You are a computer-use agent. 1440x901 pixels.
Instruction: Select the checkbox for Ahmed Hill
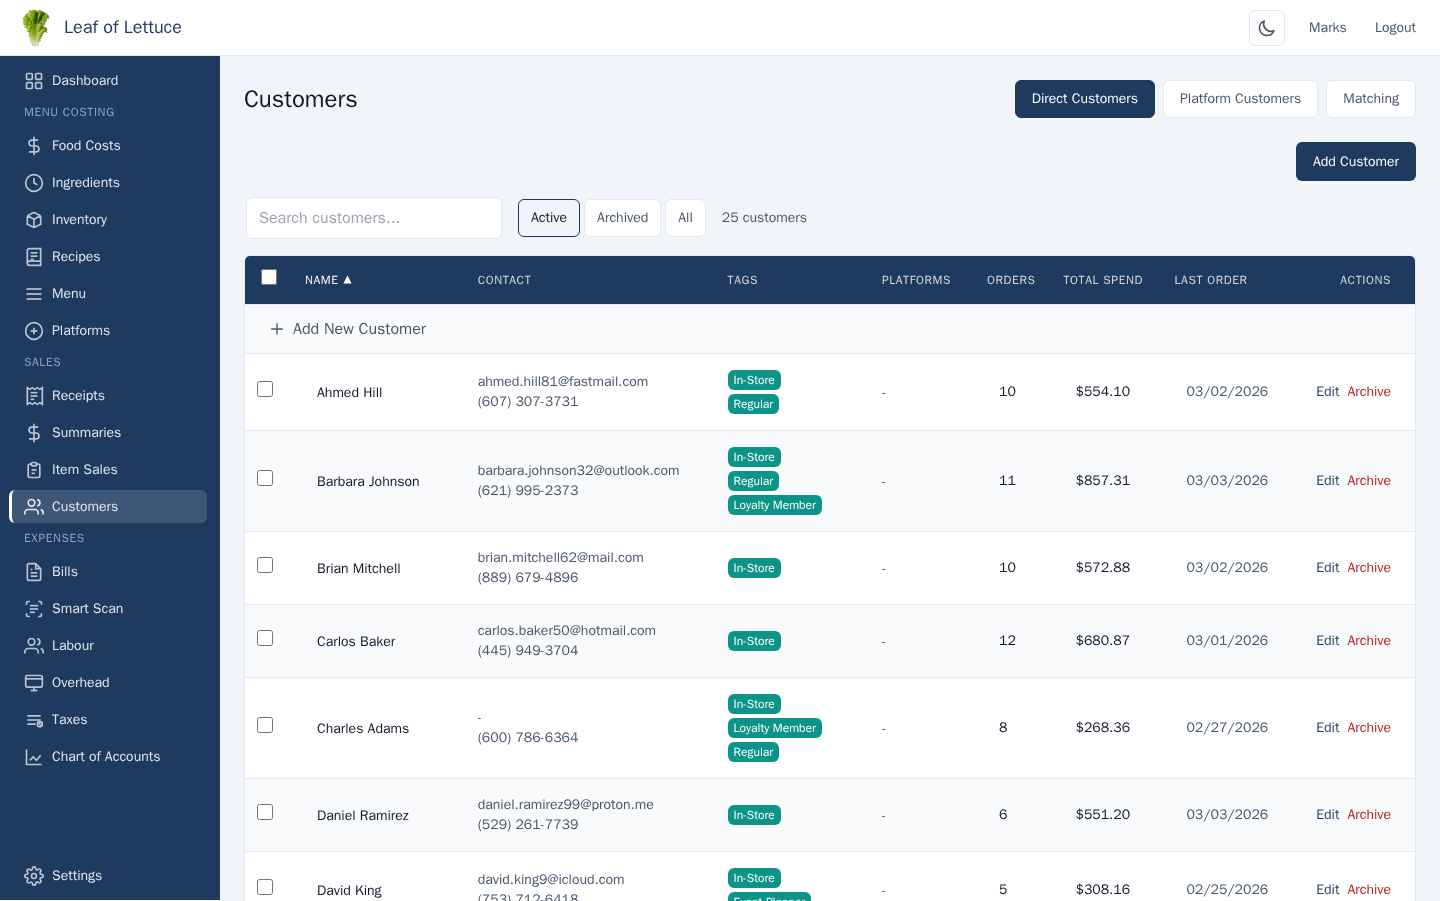[x=265, y=389]
